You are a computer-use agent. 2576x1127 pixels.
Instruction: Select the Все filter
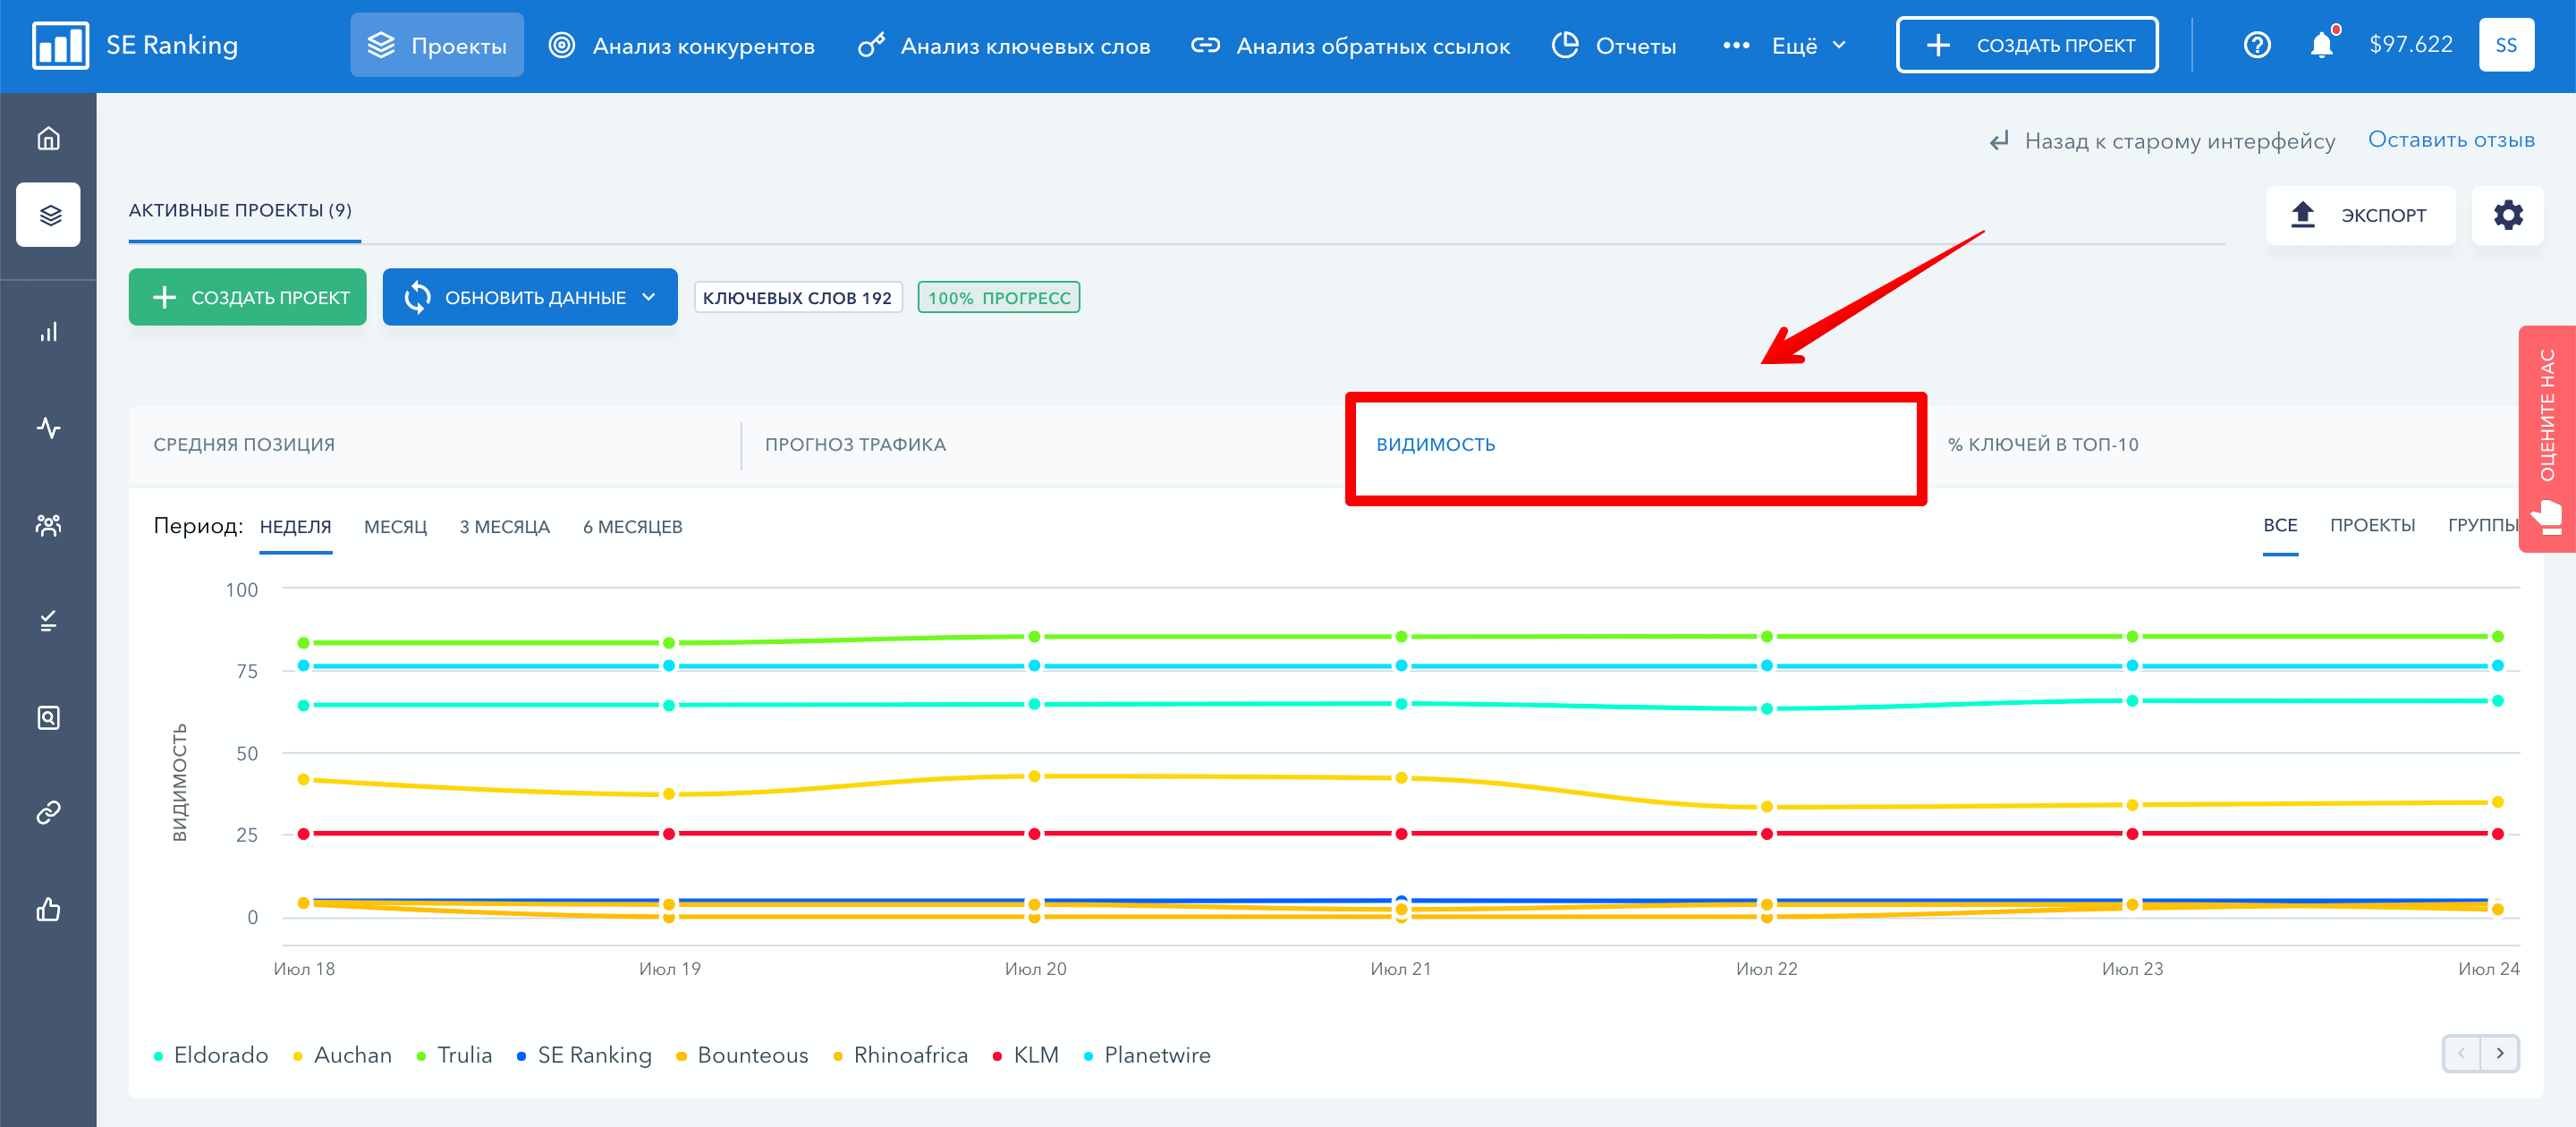point(2280,525)
